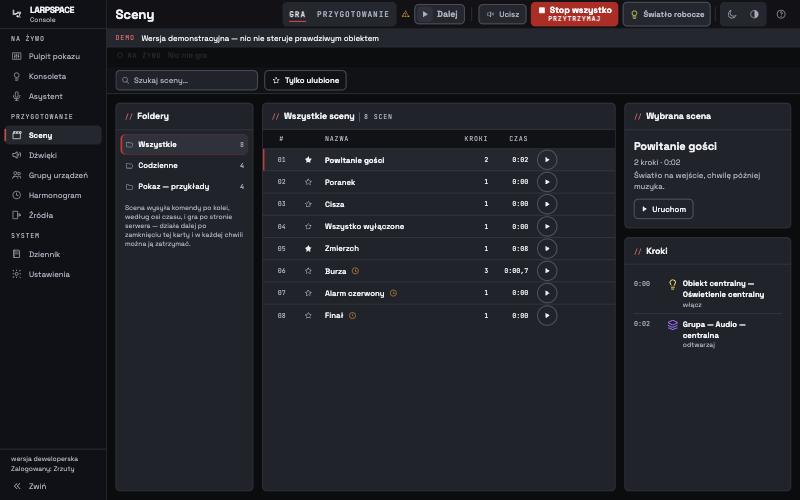Favorite the Burza scene star

308,271
